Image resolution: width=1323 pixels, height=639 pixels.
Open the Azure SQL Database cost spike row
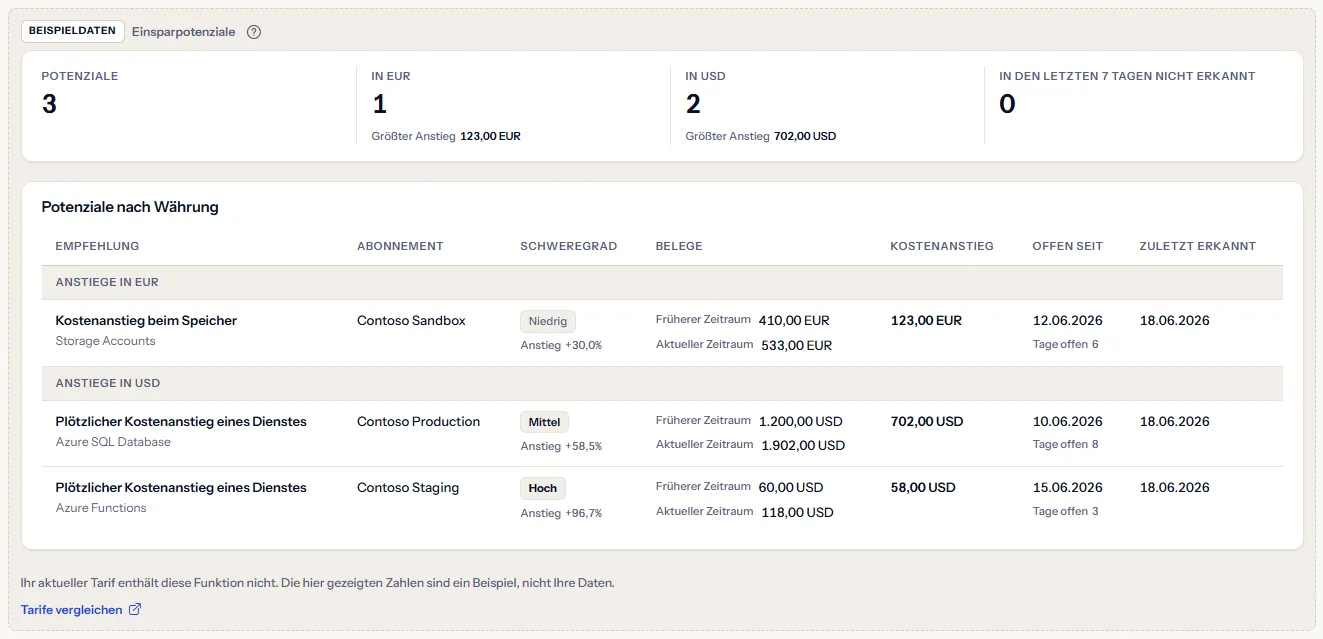662,433
